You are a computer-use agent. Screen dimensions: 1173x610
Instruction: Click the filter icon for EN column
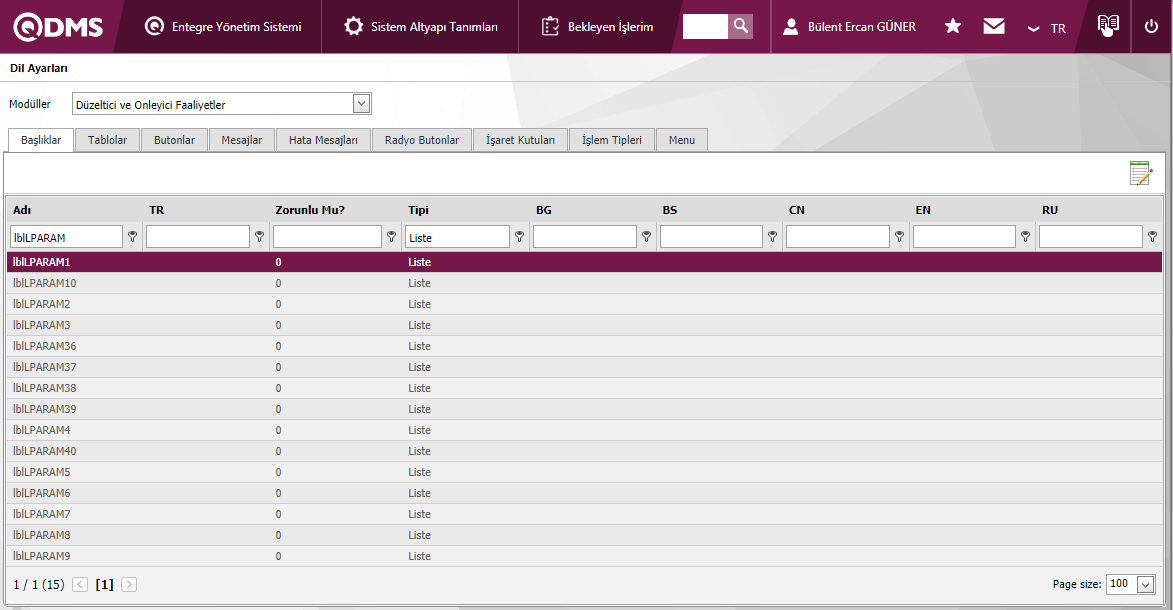coord(1025,237)
